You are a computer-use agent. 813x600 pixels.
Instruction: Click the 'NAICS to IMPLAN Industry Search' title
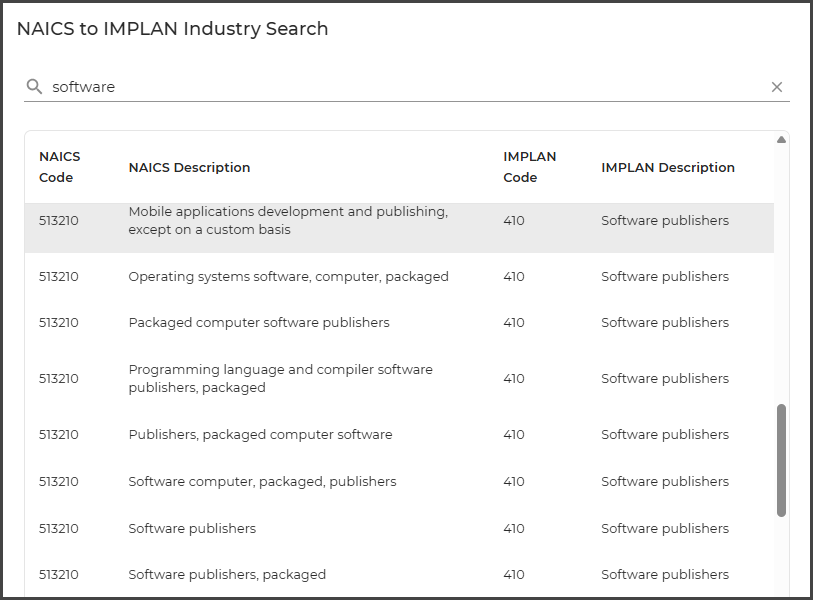(x=173, y=29)
